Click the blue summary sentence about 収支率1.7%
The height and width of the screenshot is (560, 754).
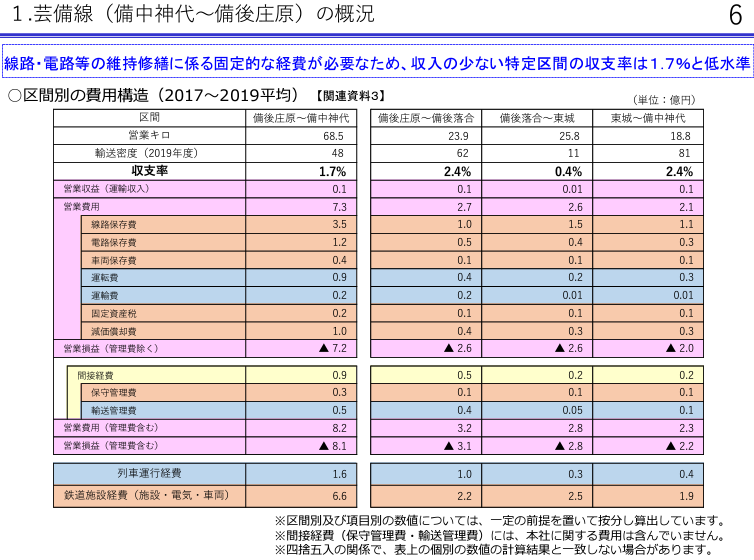pyautogui.click(x=377, y=63)
